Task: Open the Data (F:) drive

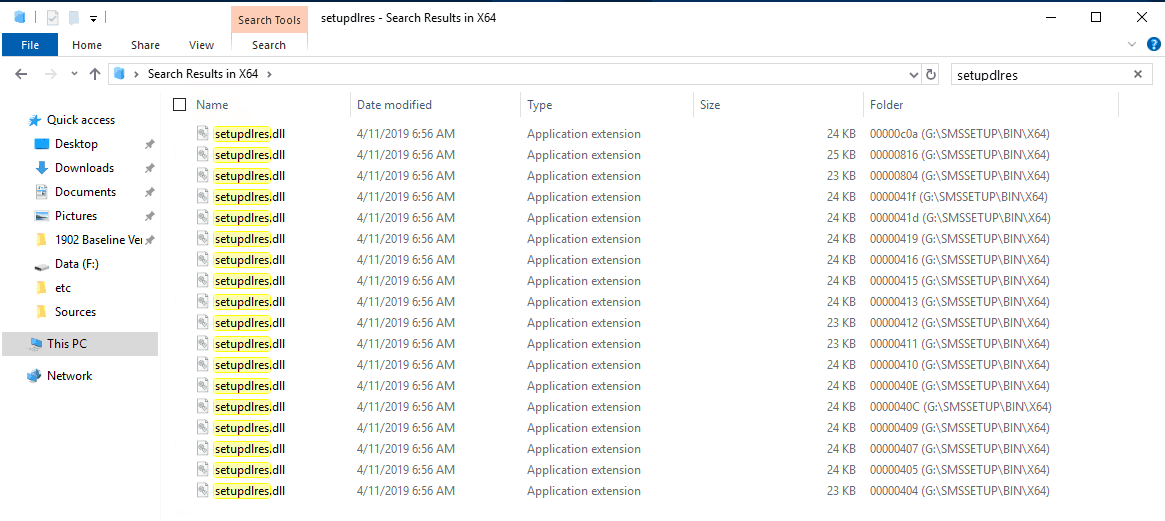Action: tap(78, 264)
